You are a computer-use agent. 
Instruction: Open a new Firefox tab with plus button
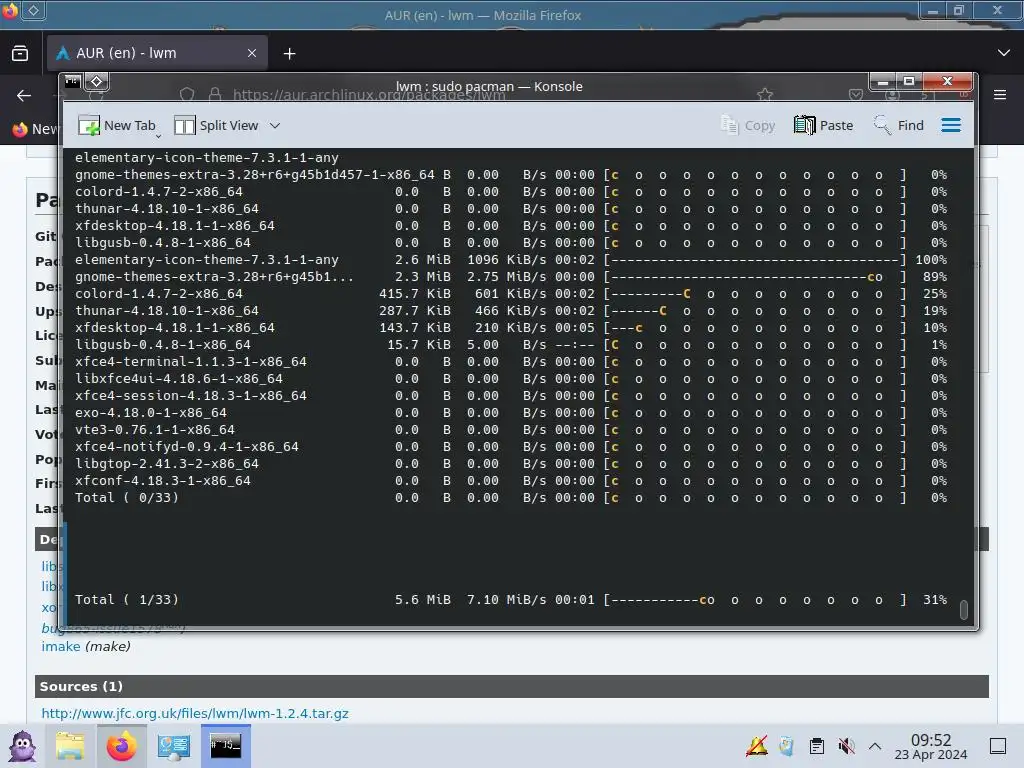click(289, 54)
